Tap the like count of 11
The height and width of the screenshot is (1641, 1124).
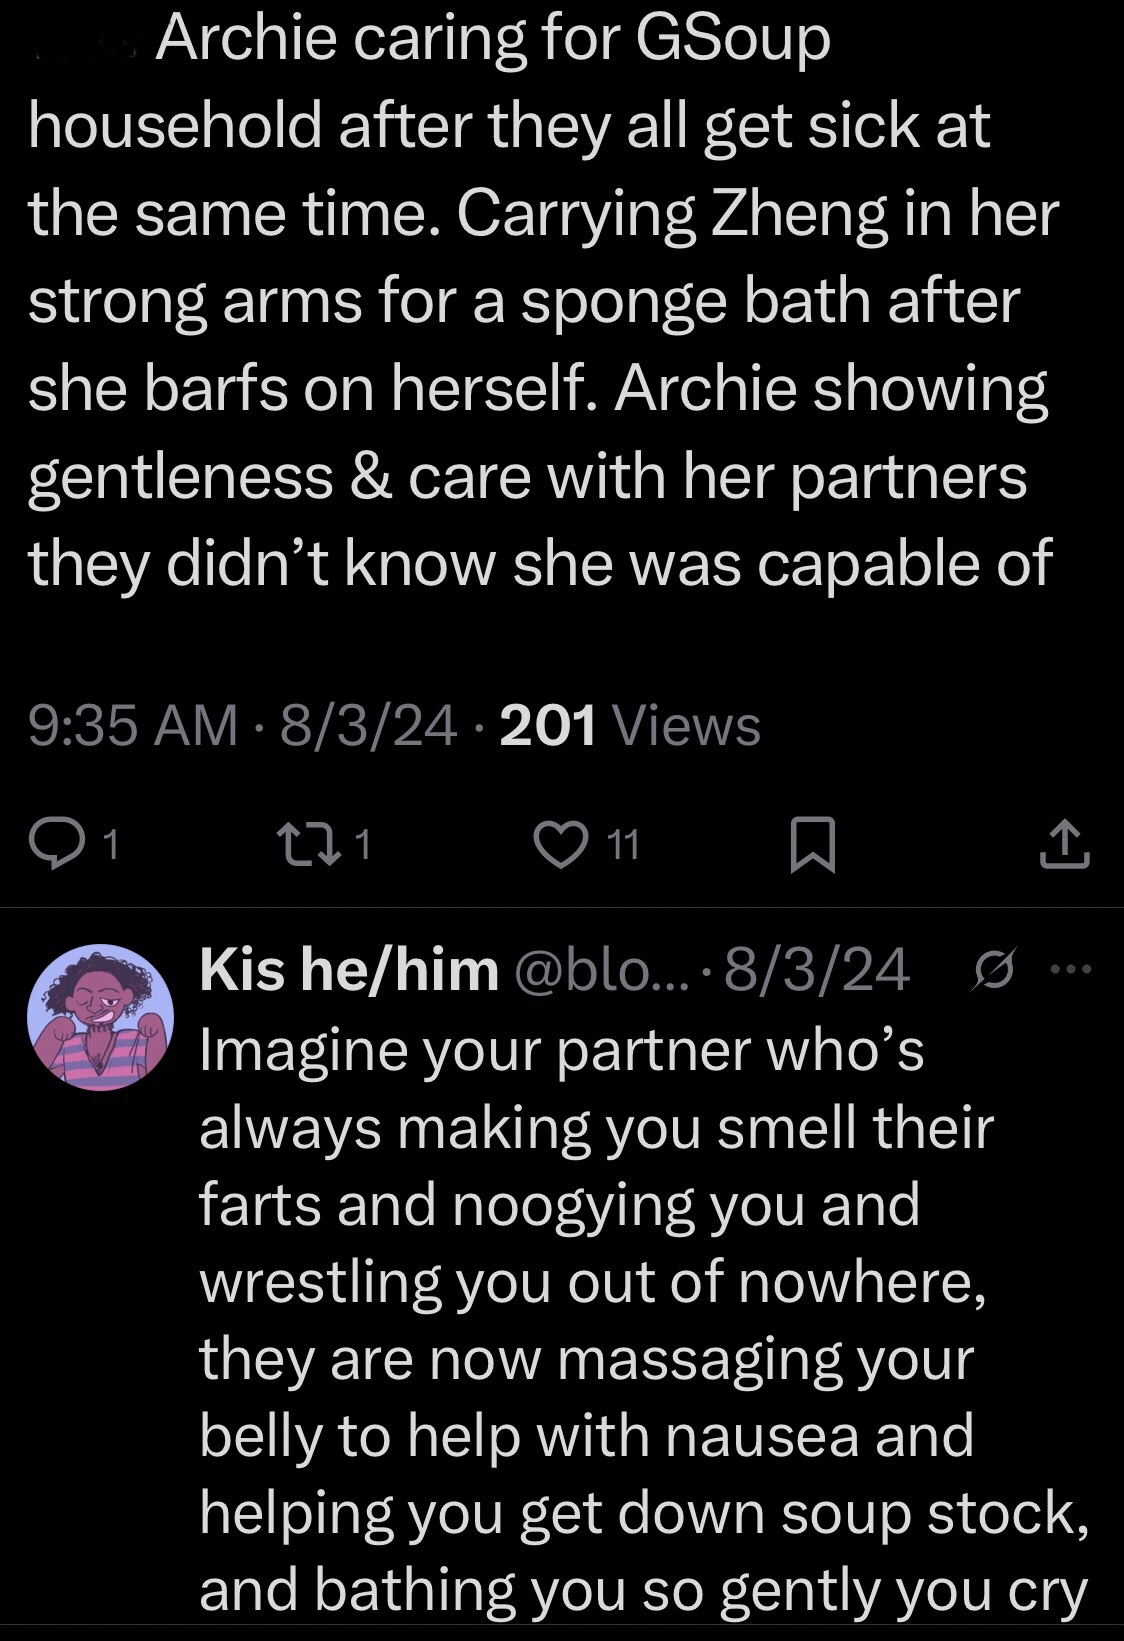tap(624, 846)
